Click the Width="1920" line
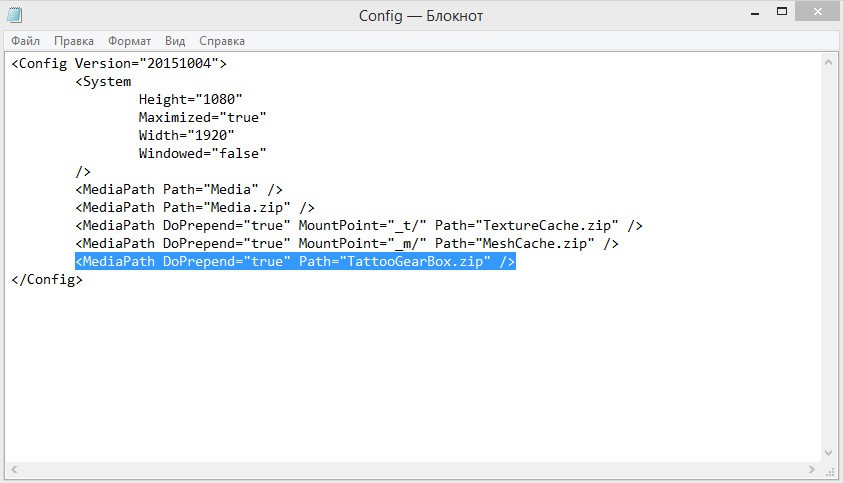Viewport: 843px width, 483px height. (x=186, y=136)
